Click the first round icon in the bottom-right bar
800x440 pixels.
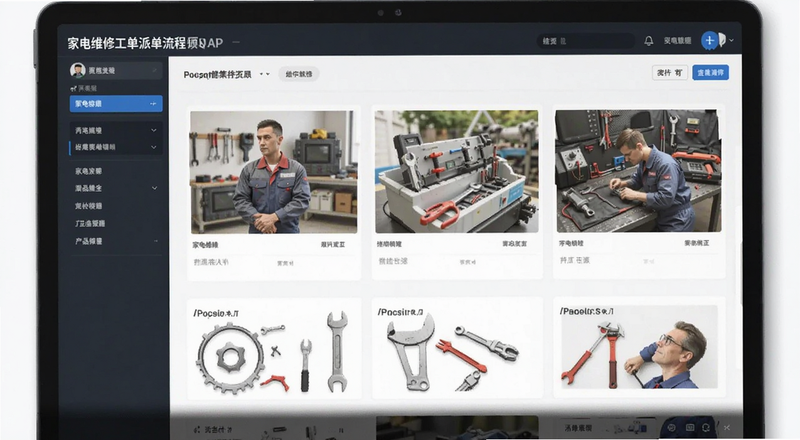pyautogui.click(x=672, y=428)
